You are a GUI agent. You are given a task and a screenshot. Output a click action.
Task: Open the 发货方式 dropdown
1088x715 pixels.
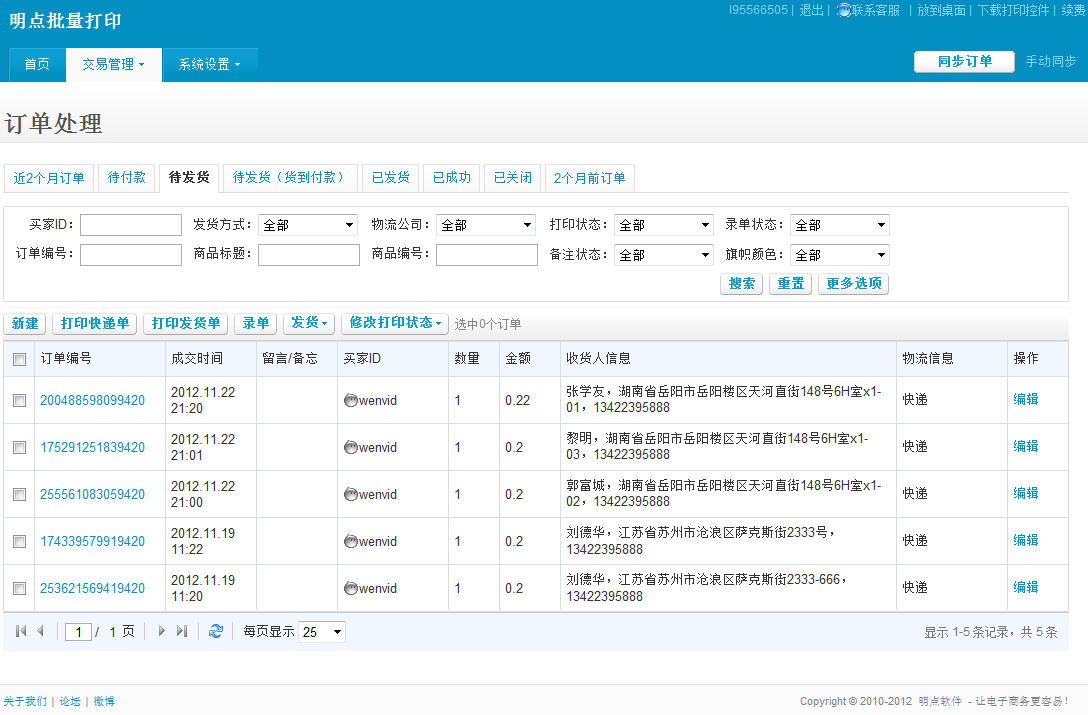tap(308, 225)
